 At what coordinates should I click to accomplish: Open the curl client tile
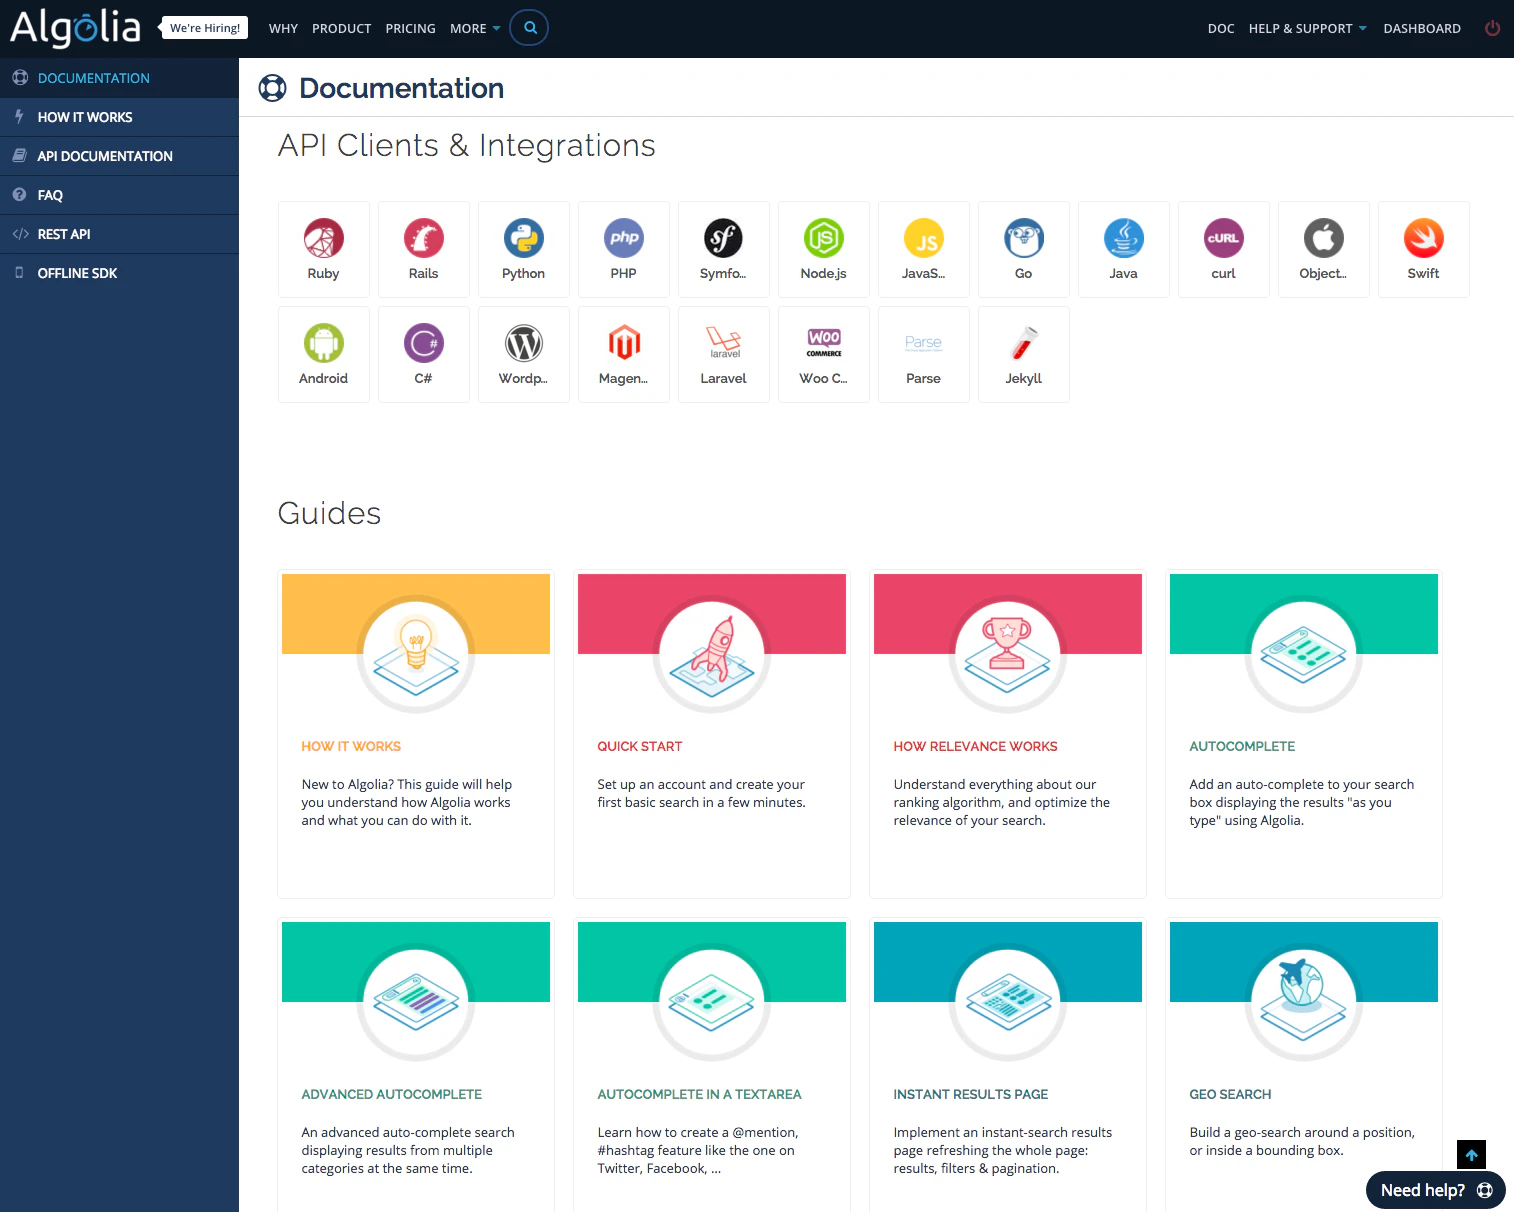pos(1223,249)
